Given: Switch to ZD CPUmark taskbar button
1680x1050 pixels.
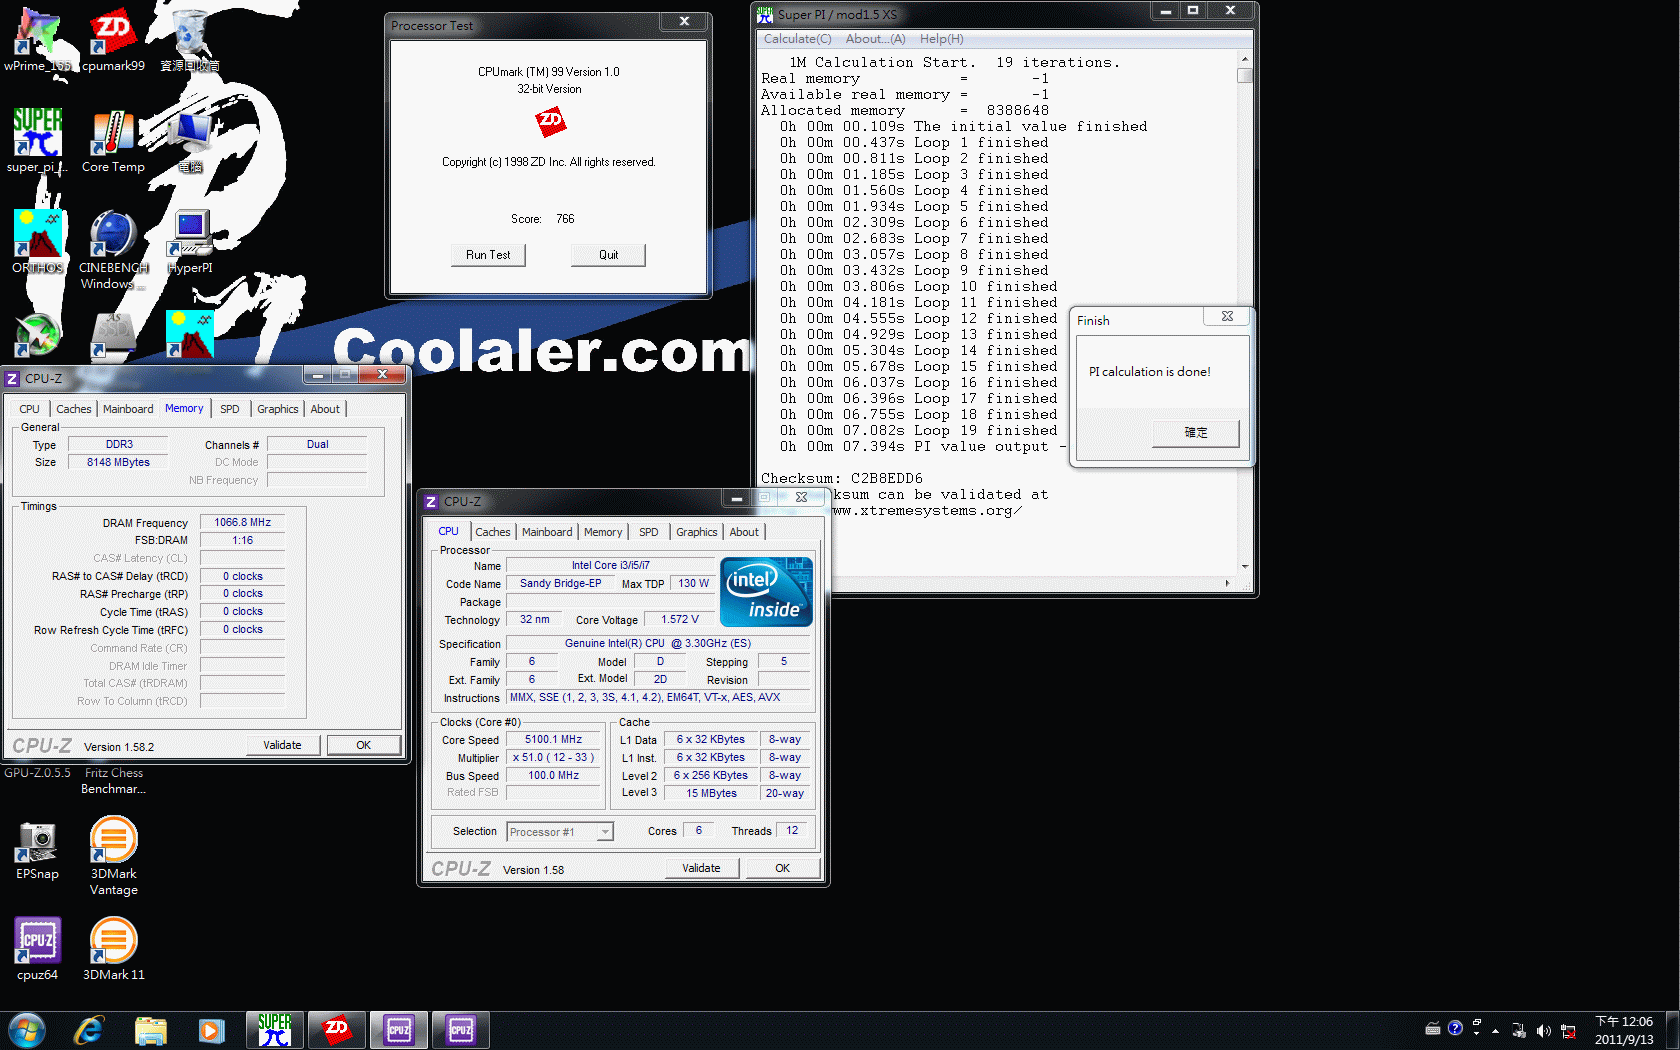Looking at the screenshot, I should pyautogui.click(x=337, y=1030).
